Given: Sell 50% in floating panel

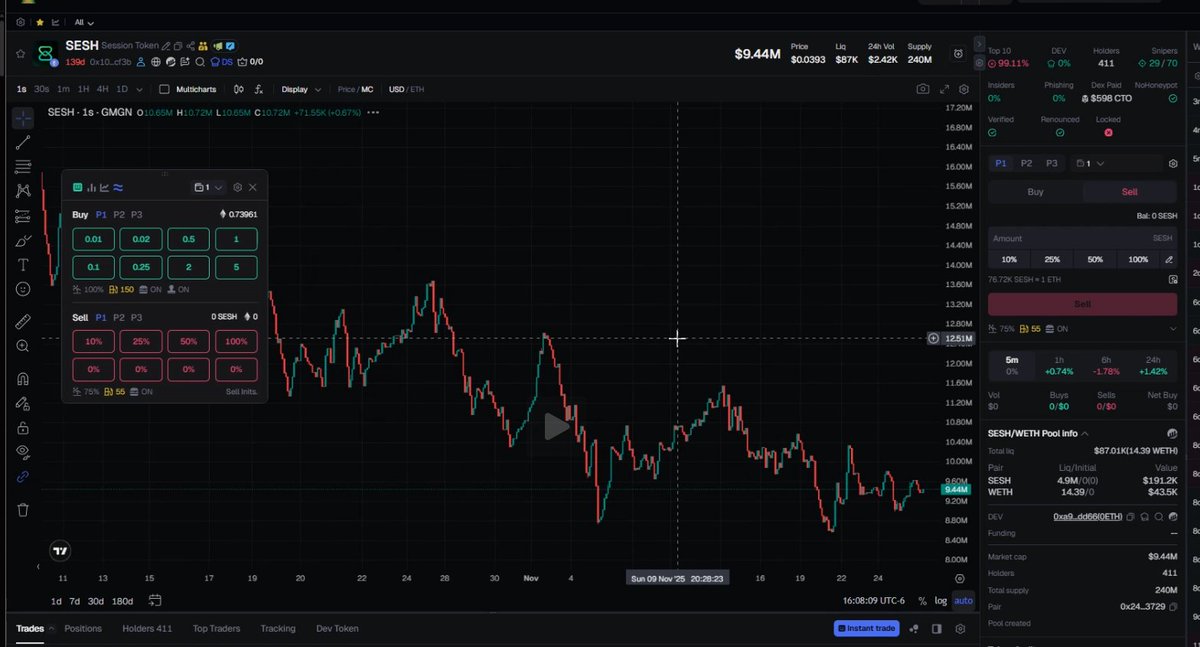Looking at the screenshot, I should 189,342.
